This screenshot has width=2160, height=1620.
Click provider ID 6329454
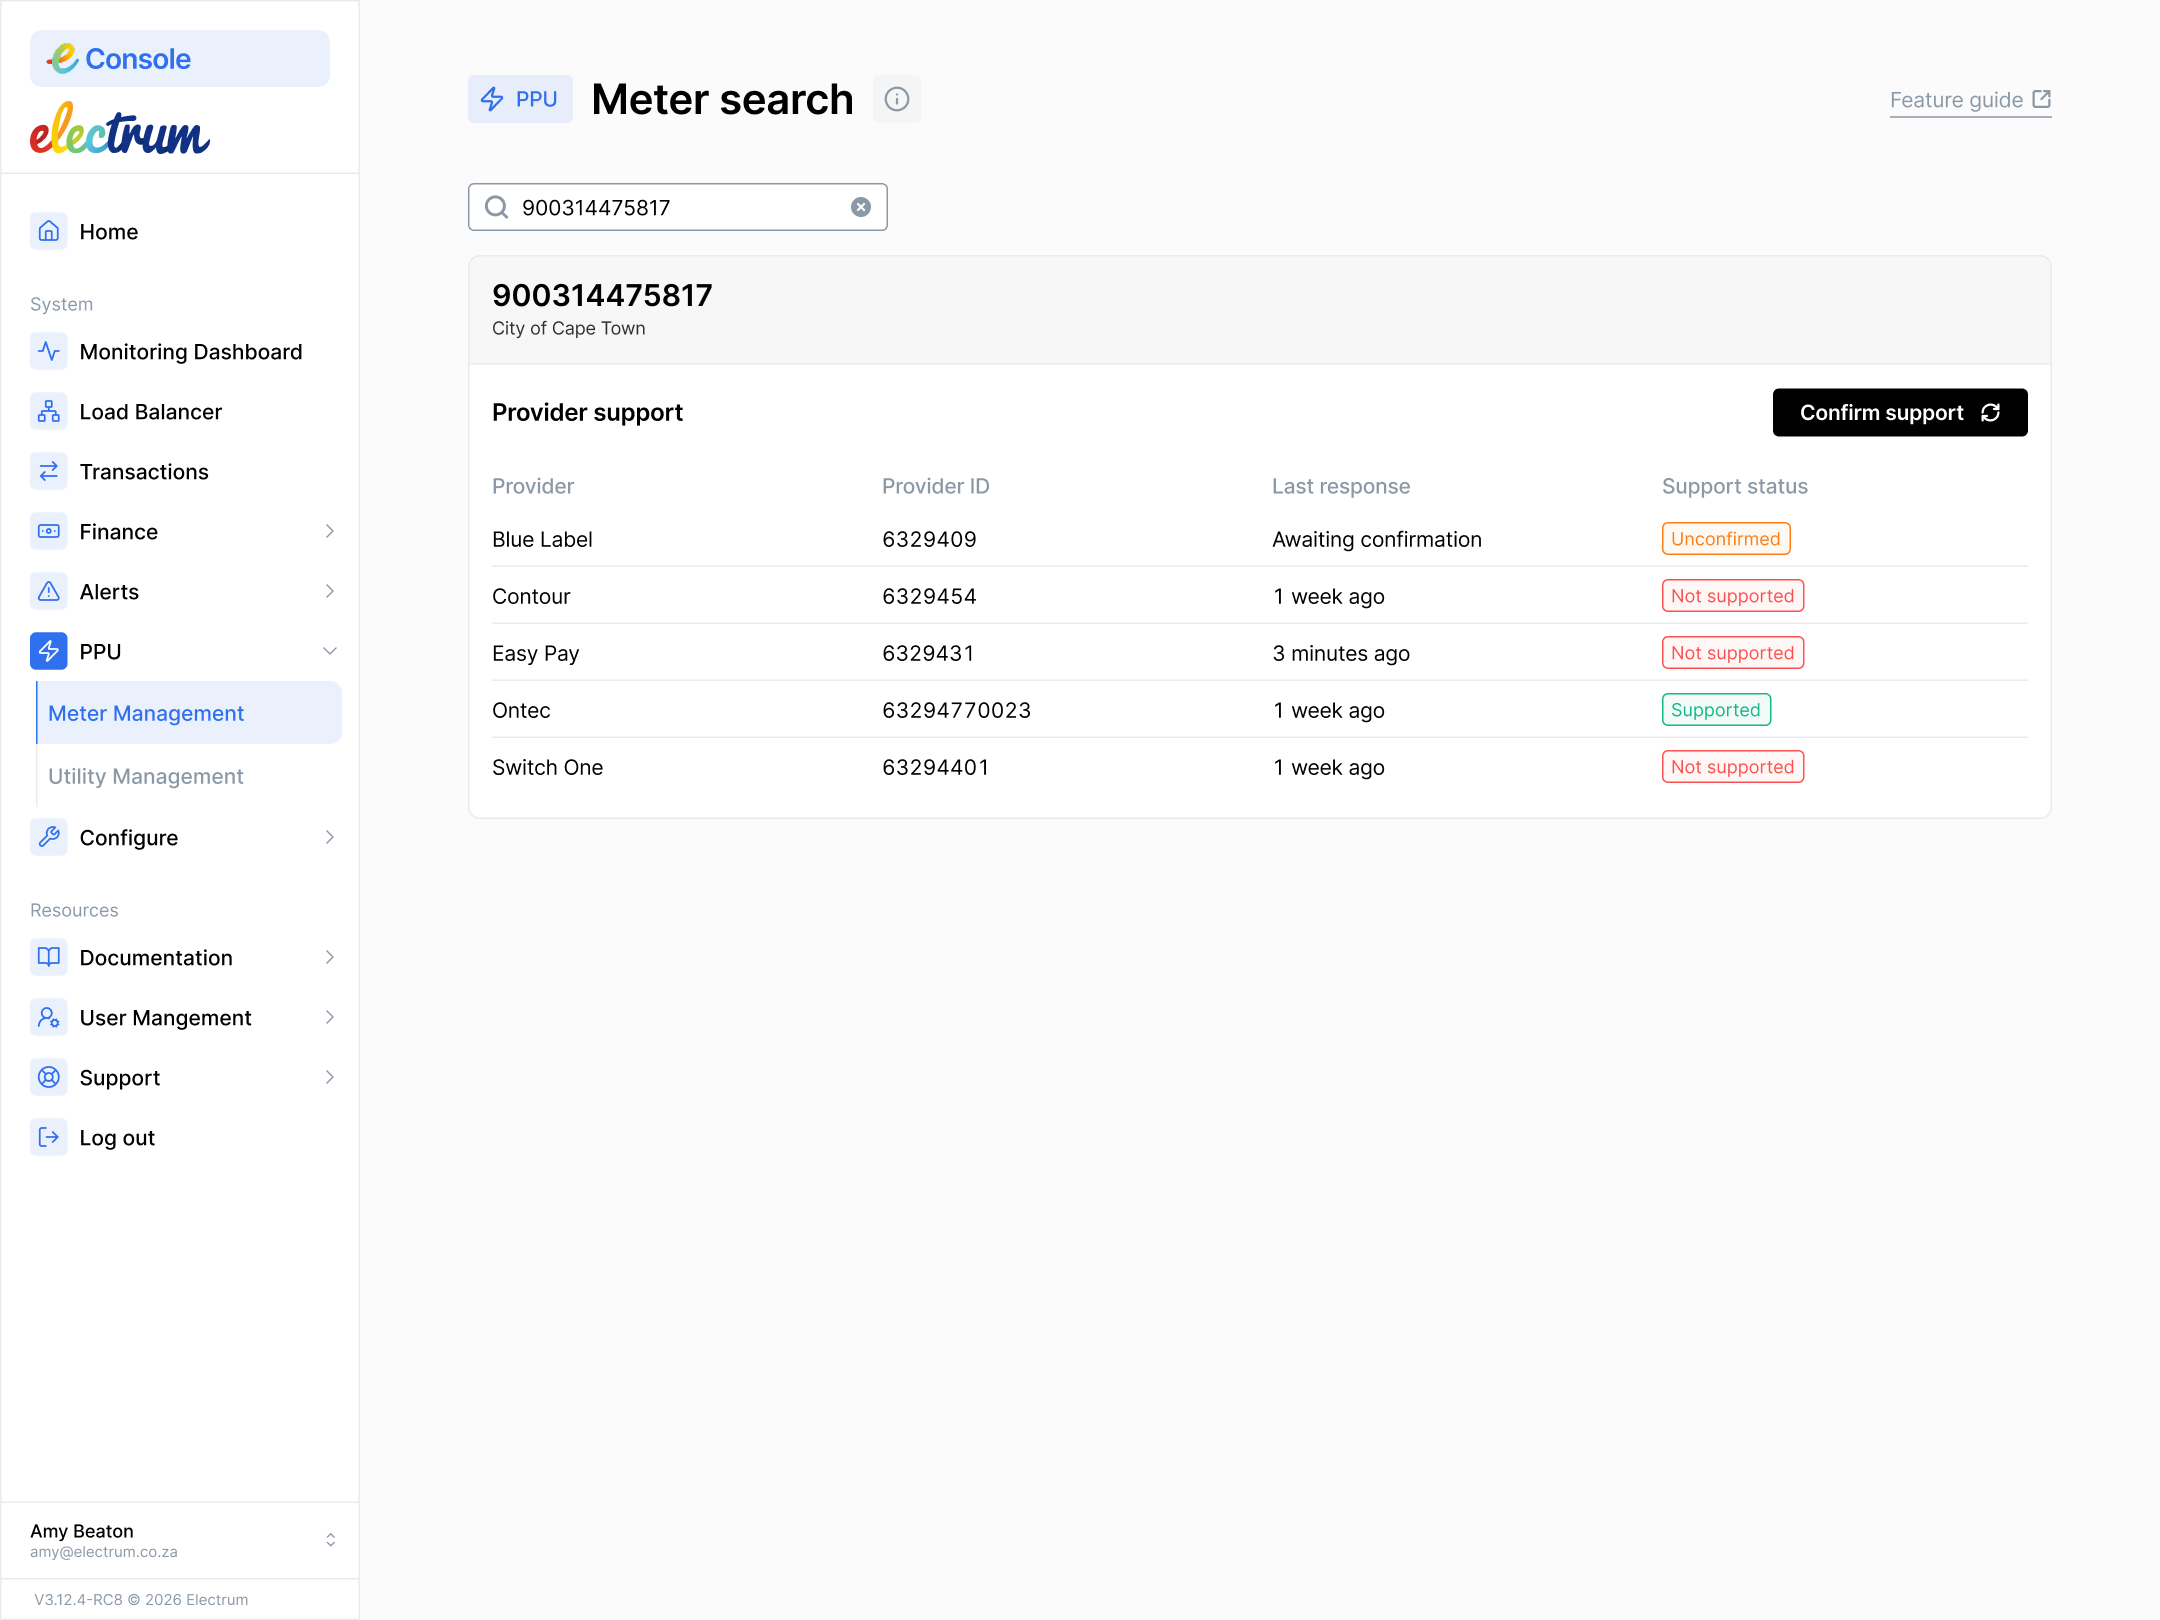click(x=929, y=596)
